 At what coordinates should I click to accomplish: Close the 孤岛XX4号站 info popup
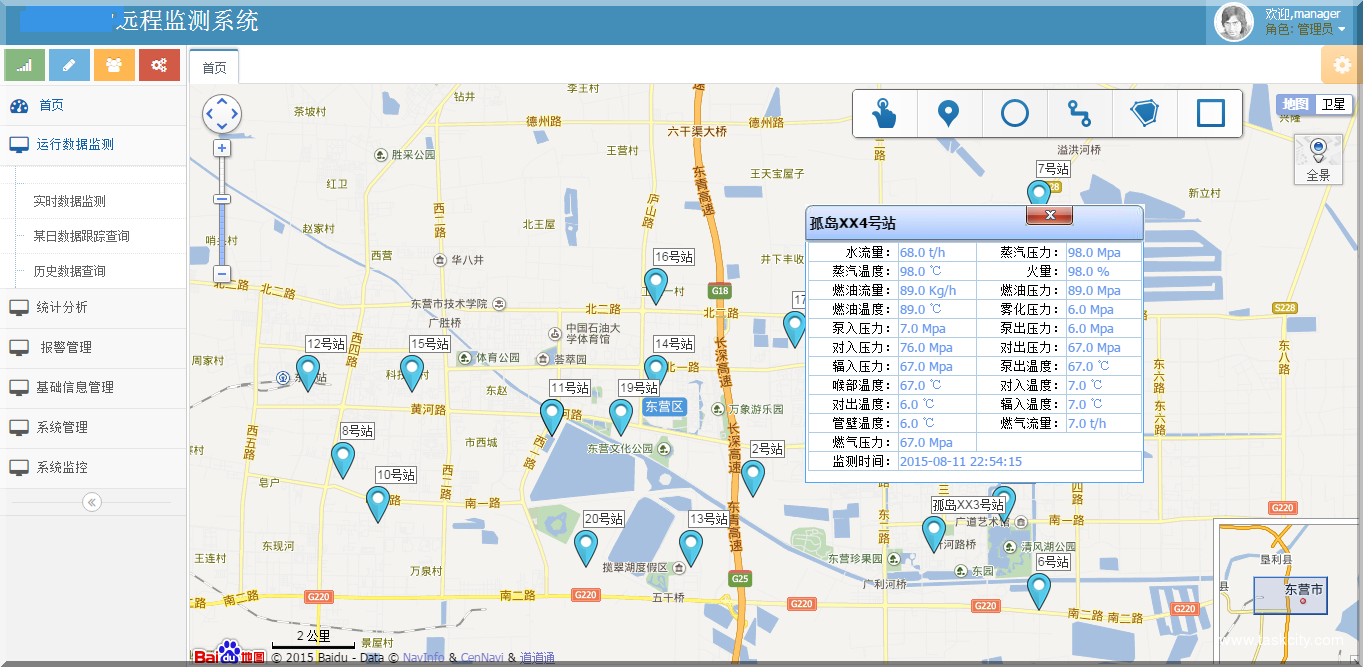pos(1049,215)
